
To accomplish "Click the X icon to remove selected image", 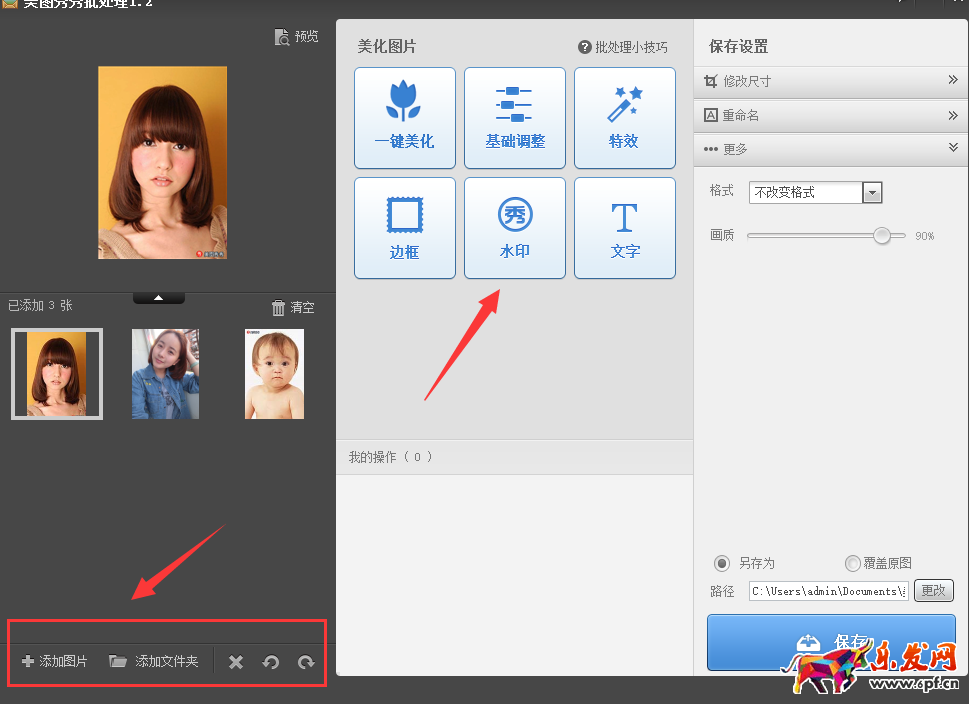I will pyautogui.click(x=235, y=662).
